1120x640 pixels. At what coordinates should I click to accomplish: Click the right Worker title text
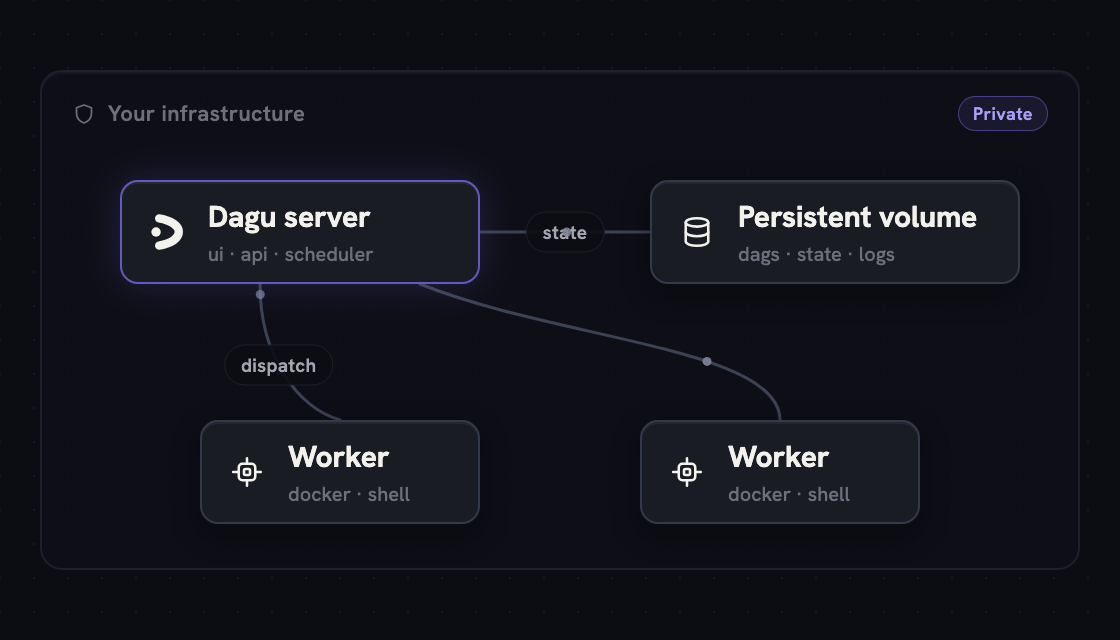click(x=779, y=457)
